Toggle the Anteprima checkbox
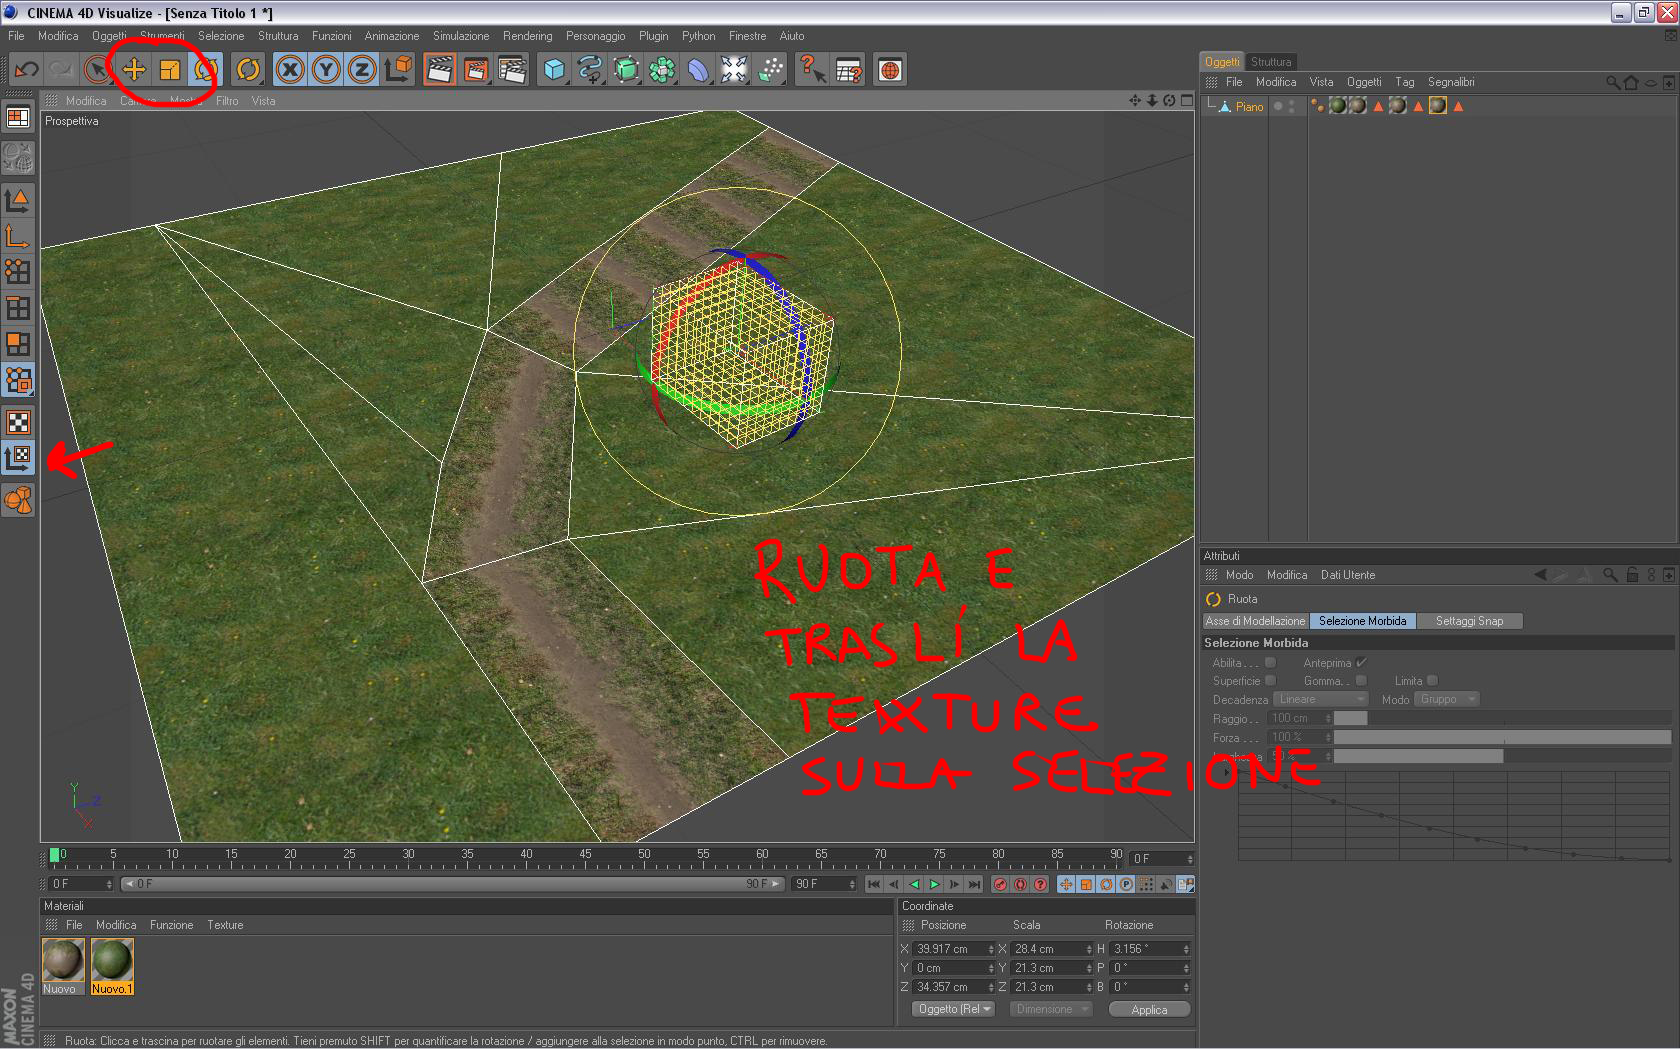1680x1050 pixels. click(x=1361, y=662)
